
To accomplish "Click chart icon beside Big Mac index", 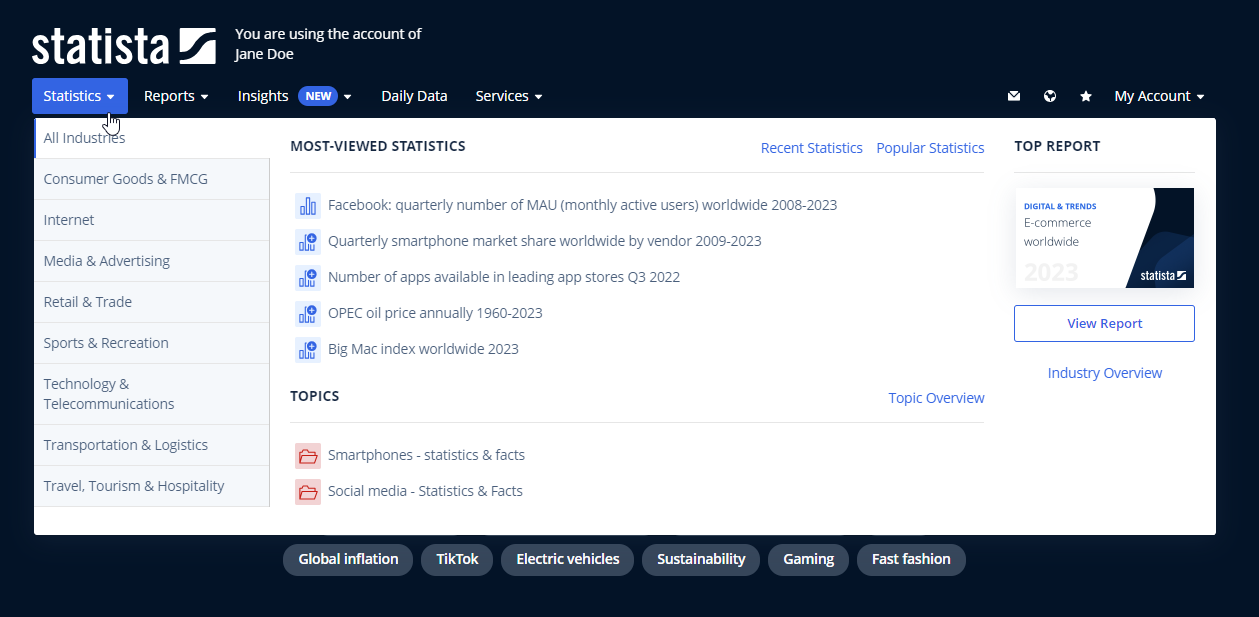I will tap(307, 350).
